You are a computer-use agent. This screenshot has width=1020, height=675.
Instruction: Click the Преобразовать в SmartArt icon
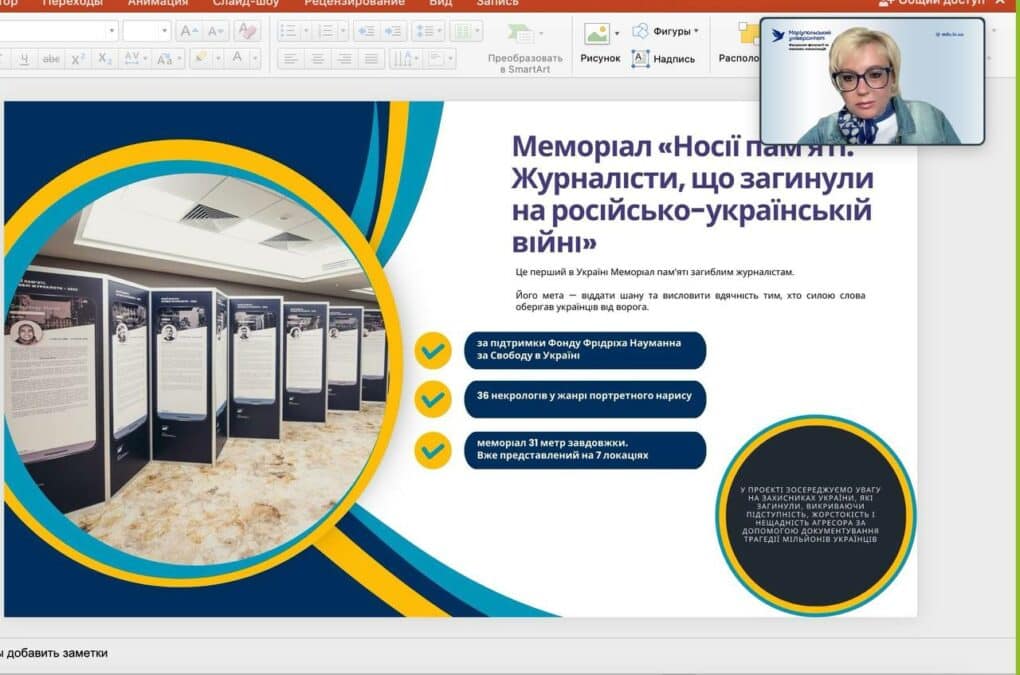point(522,34)
